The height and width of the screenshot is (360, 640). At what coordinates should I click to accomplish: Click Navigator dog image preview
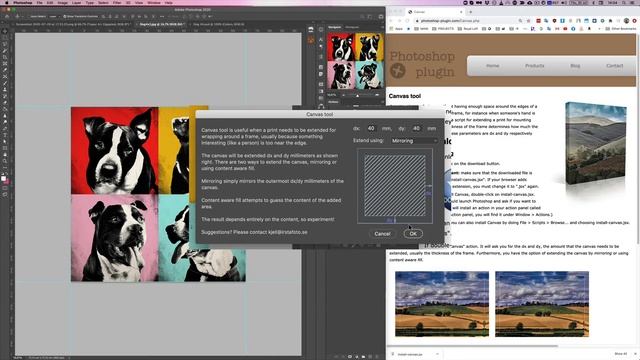(x=356, y=61)
